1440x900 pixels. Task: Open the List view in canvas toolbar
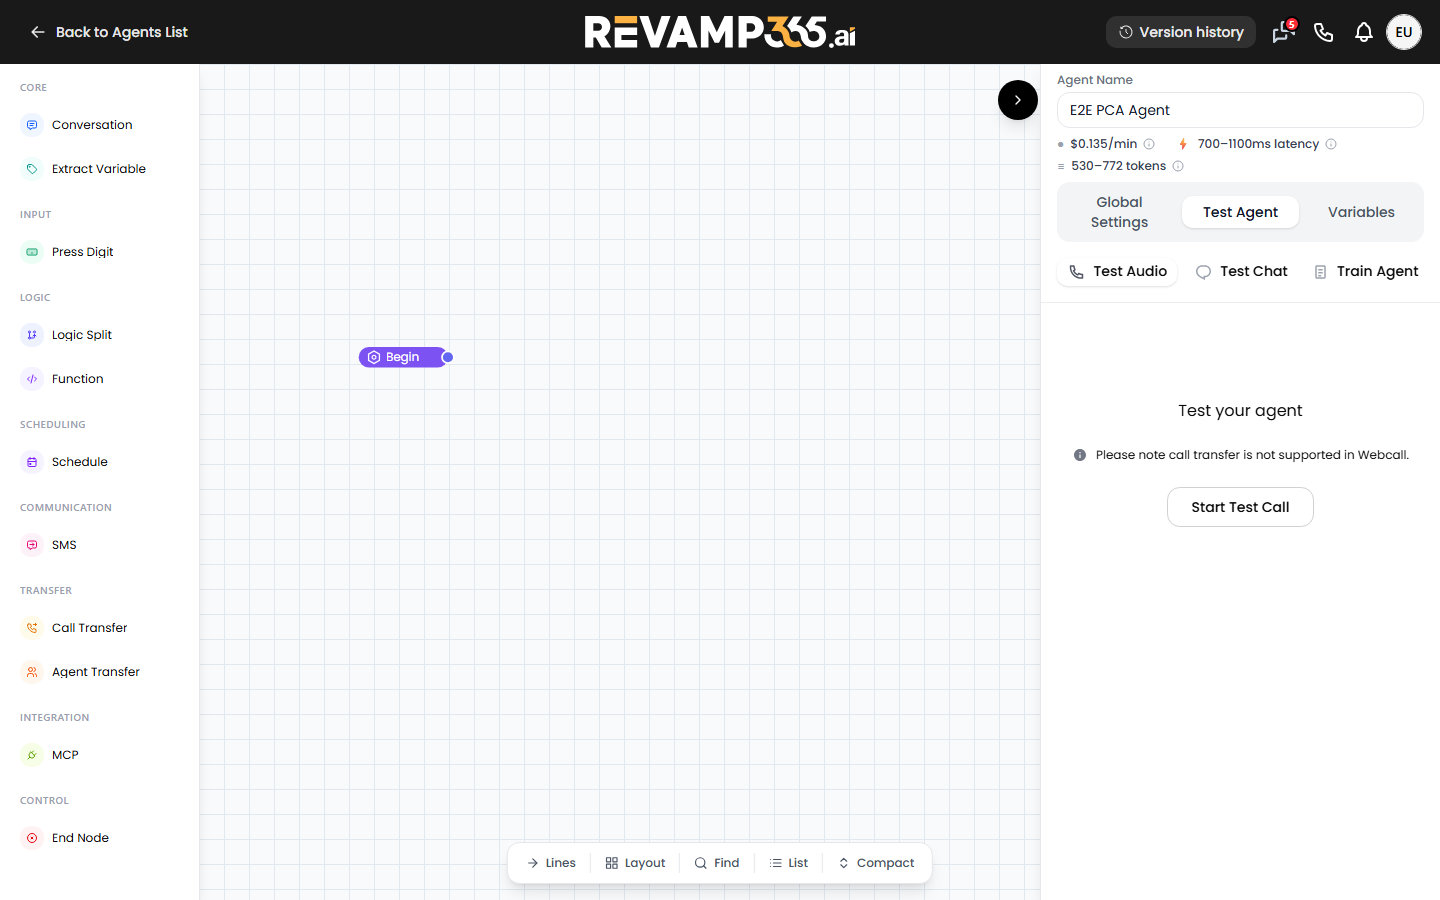click(789, 863)
